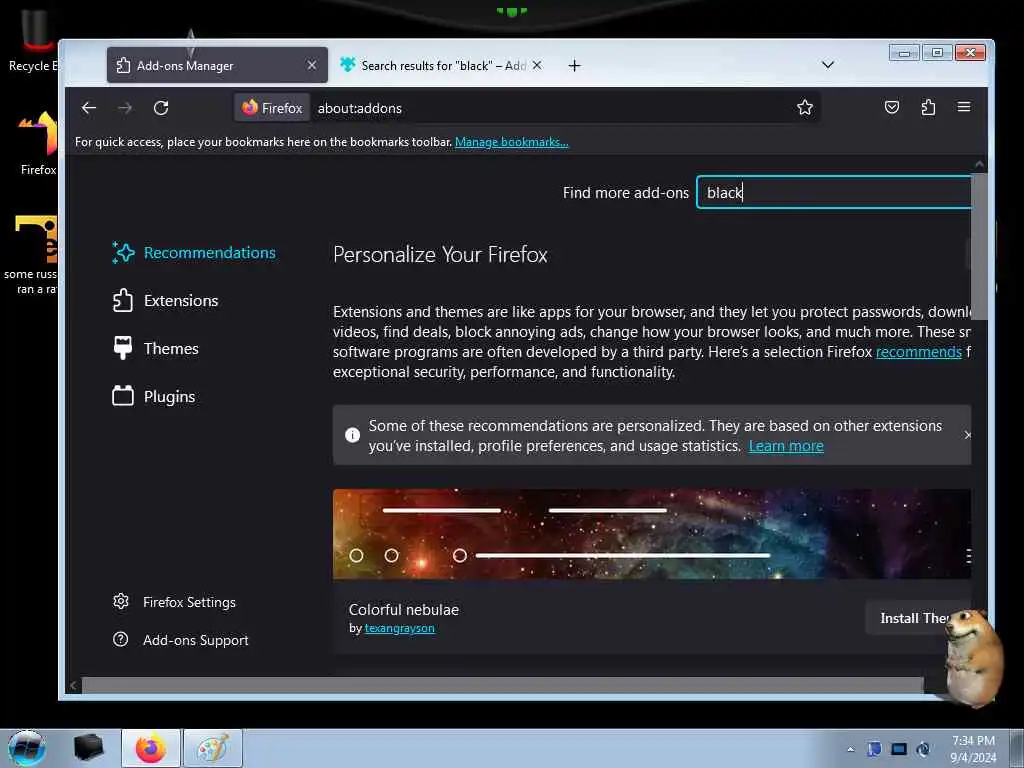Close the Add-ons Manager tab
1024x768 pixels.
[x=312, y=65]
